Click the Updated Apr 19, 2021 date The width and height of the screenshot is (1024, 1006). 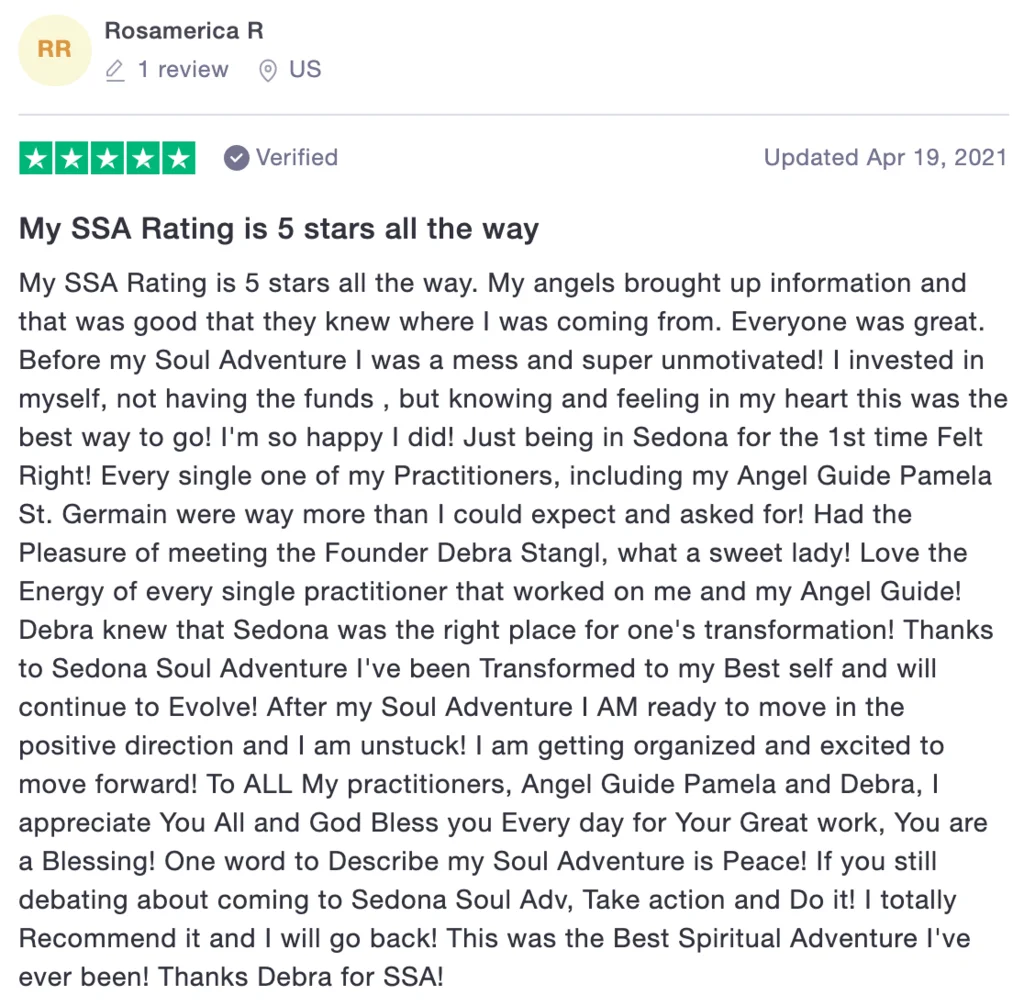click(885, 158)
